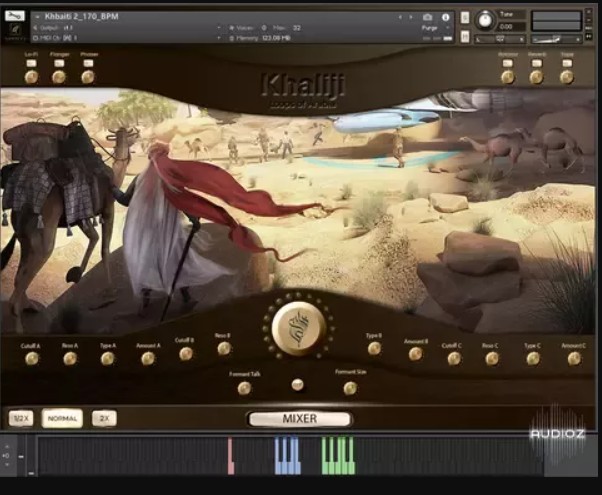This screenshot has width=602, height=495.
Task: Click the Amount C knob
Action: tap(573, 358)
